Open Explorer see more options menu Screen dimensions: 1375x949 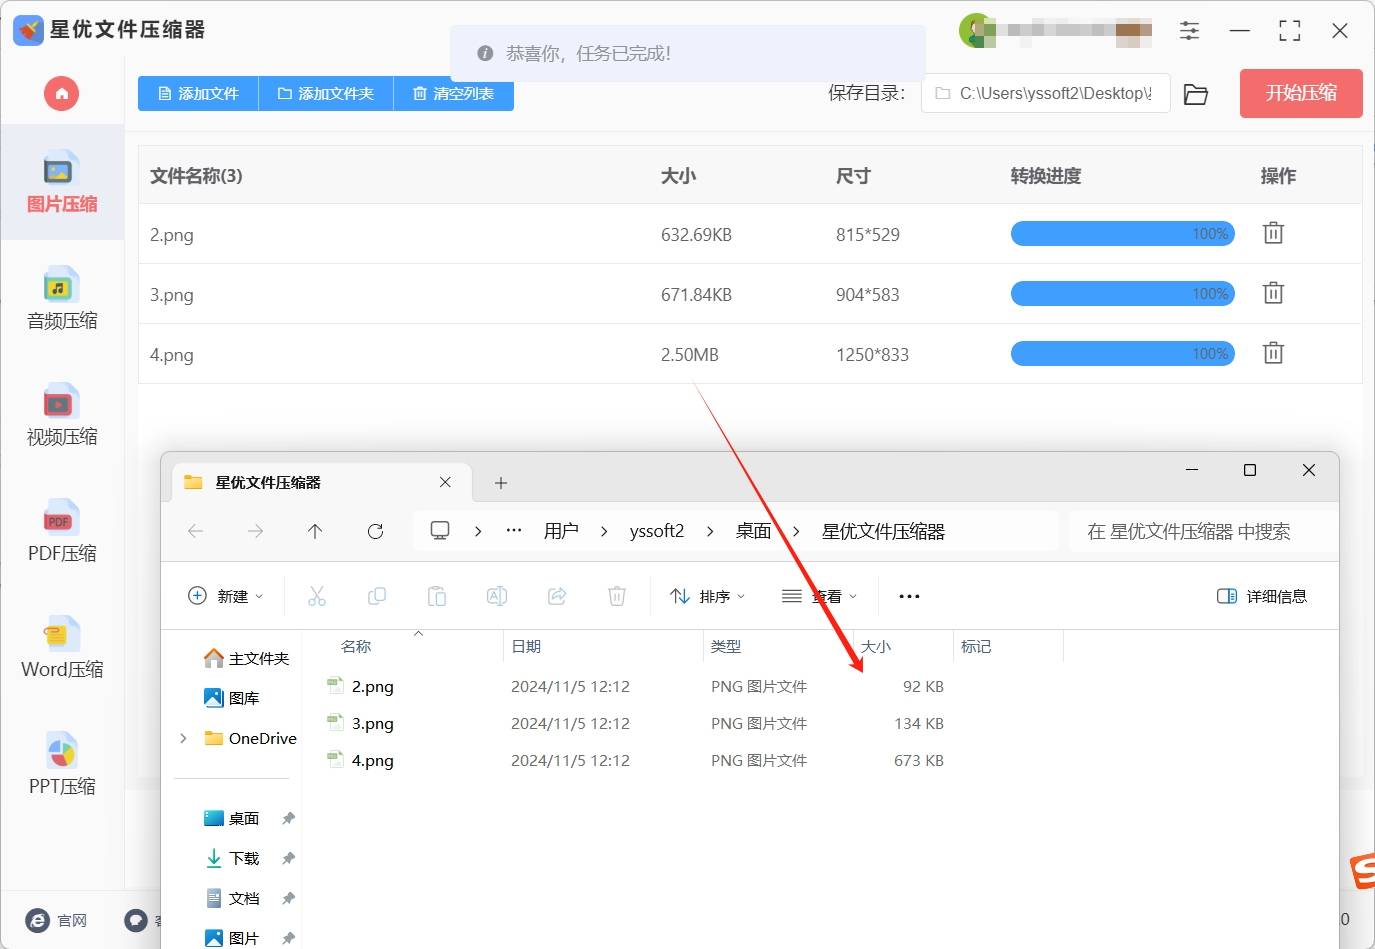click(x=909, y=596)
